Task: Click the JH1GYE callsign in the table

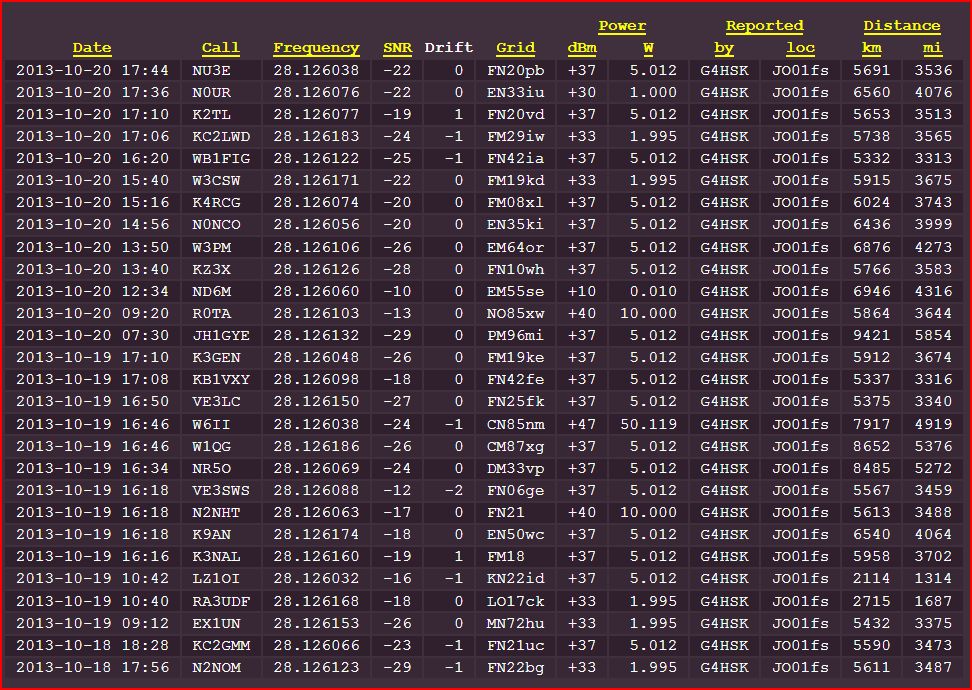Action: (221, 336)
